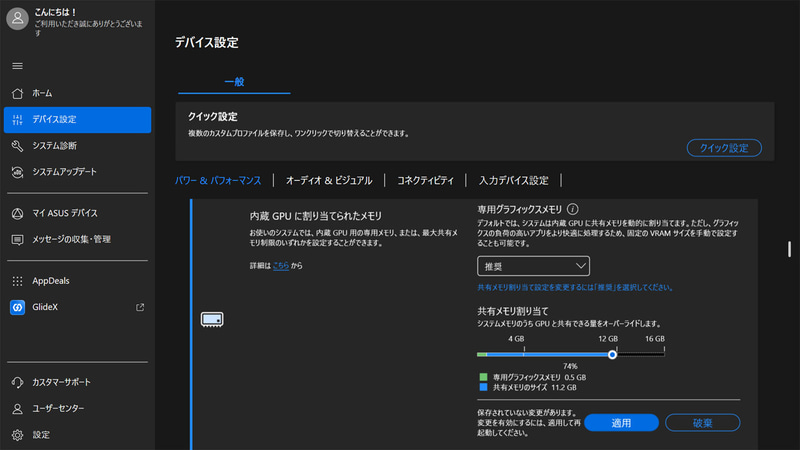Collapse sidebar with hamburger menu icon

17,66
